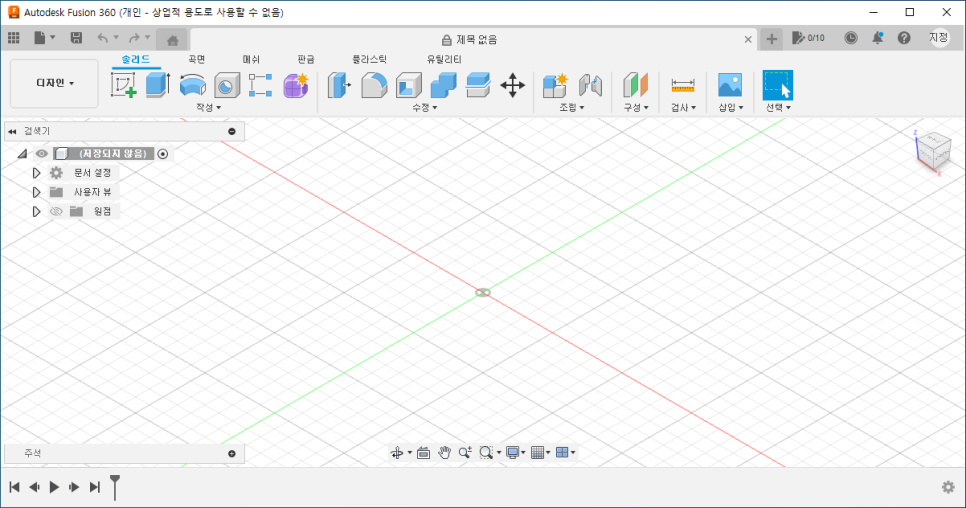Open the 삽입 insert image tool
Viewport: 966px width, 508px height.
click(x=730, y=85)
